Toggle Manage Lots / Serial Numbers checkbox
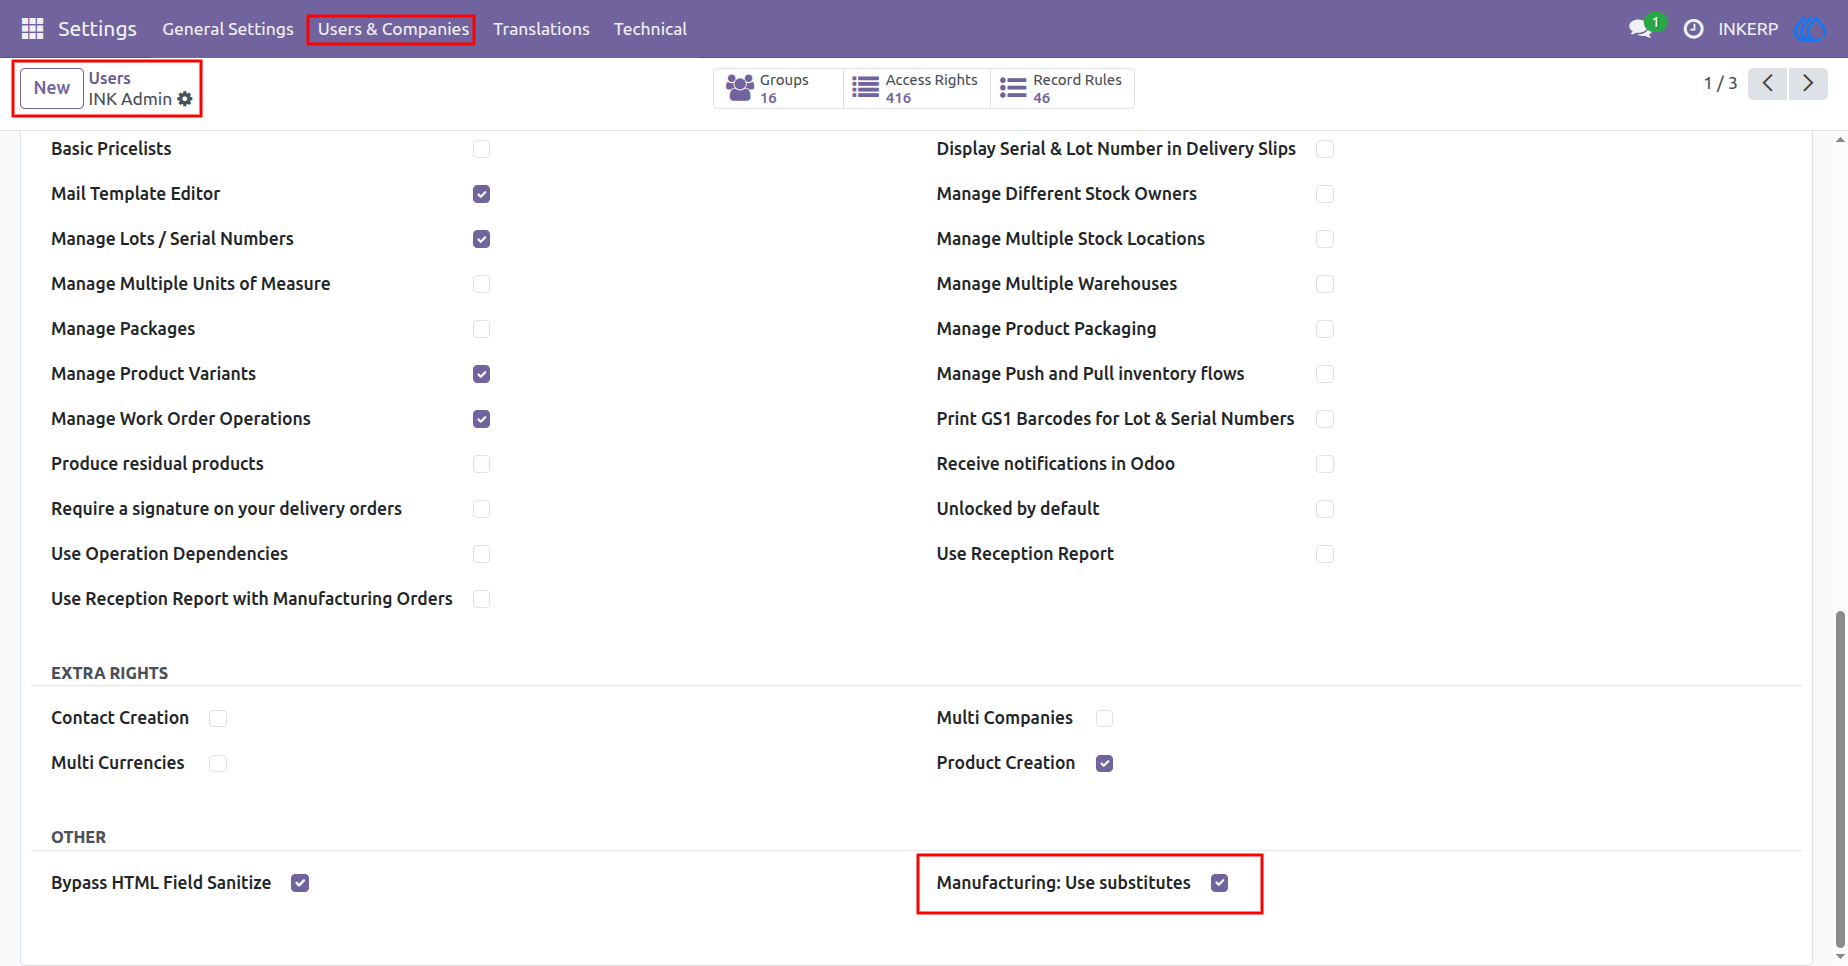 (482, 239)
